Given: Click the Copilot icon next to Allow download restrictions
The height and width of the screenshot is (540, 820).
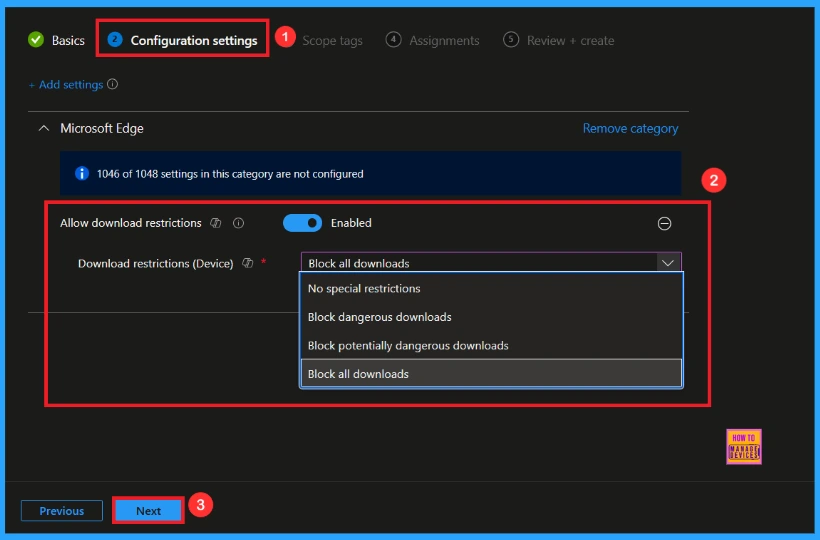Looking at the screenshot, I should (x=215, y=223).
